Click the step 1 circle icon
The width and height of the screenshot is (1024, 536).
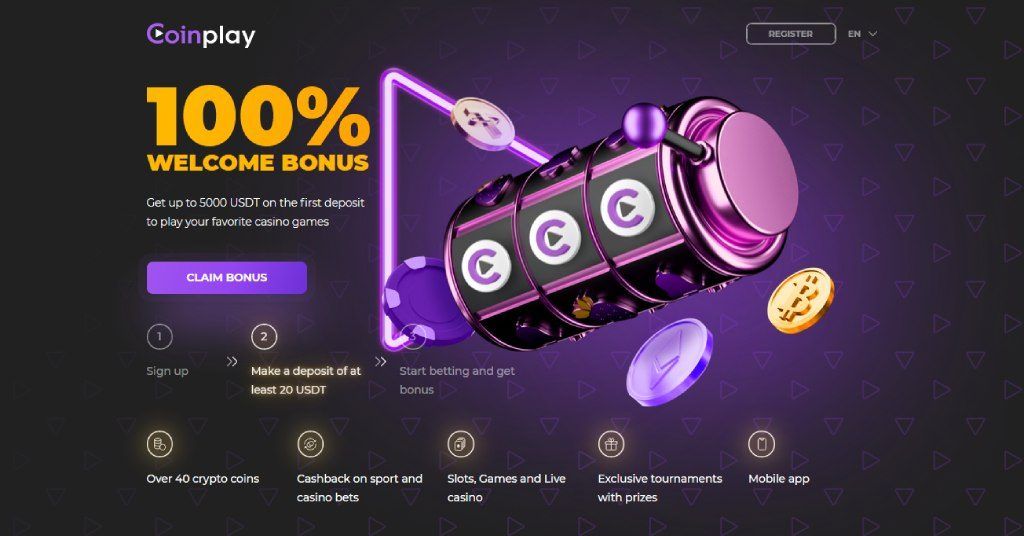(159, 337)
